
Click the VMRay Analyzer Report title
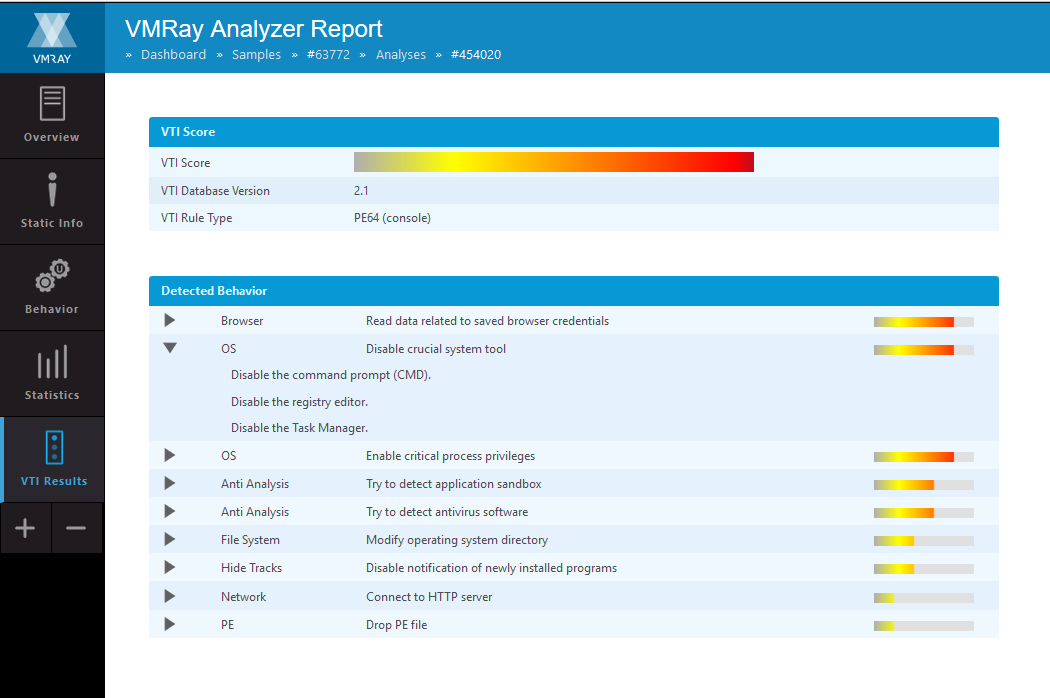[254, 29]
